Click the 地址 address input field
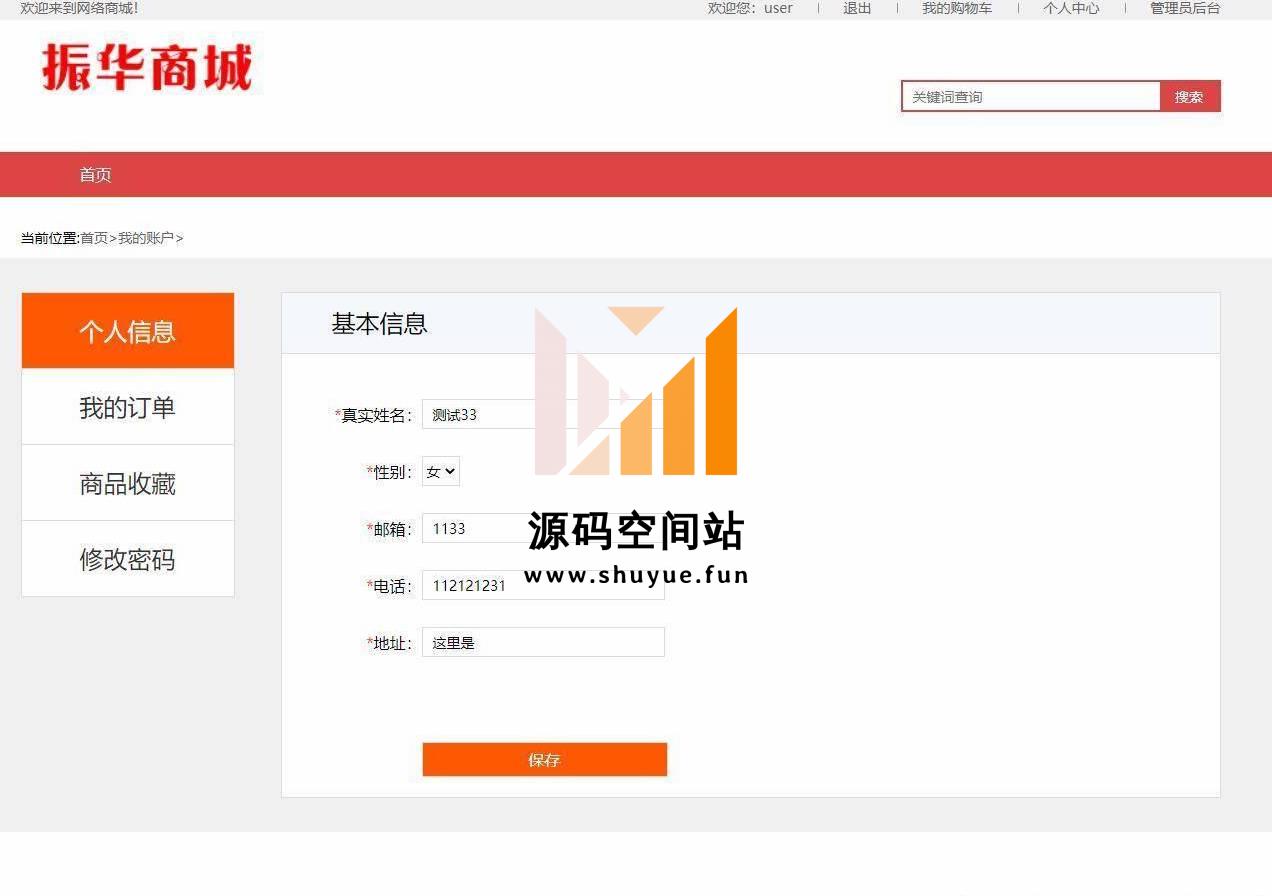Image resolution: width=1272 pixels, height=896 pixels. [543, 643]
